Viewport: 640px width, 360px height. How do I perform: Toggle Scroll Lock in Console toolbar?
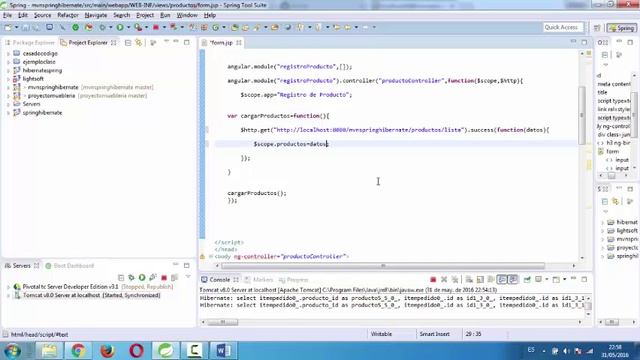[480, 280]
